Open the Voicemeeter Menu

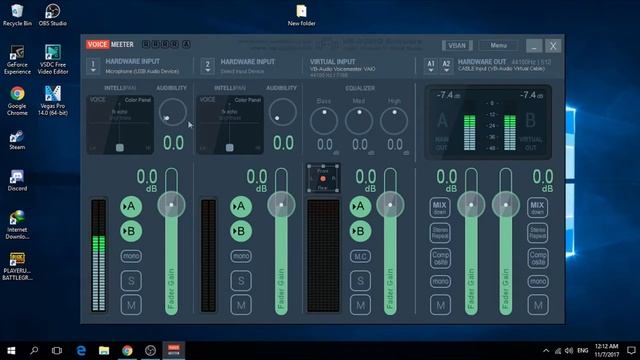[x=498, y=45]
